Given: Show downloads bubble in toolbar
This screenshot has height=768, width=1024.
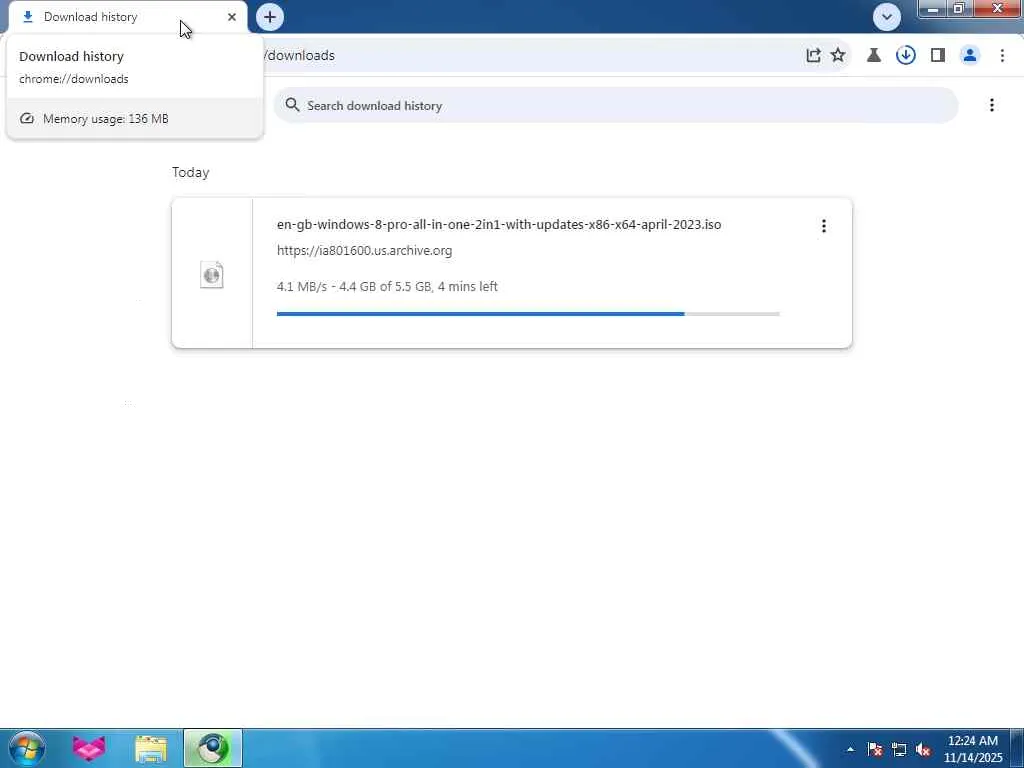Looking at the screenshot, I should [x=906, y=56].
